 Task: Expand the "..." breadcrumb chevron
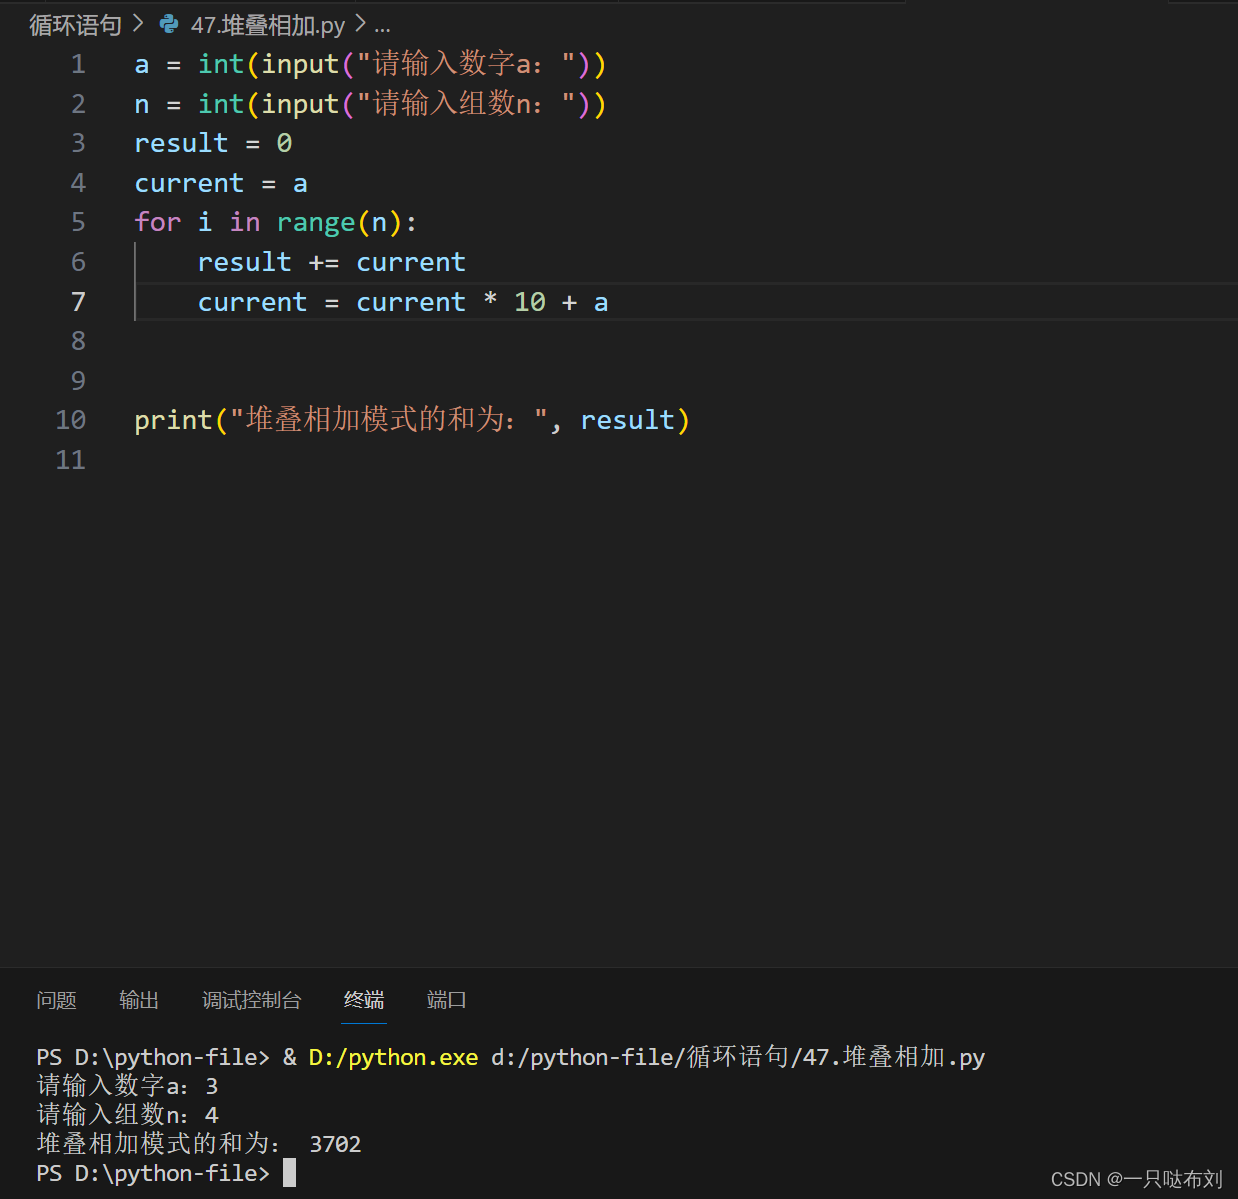(x=382, y=26)
